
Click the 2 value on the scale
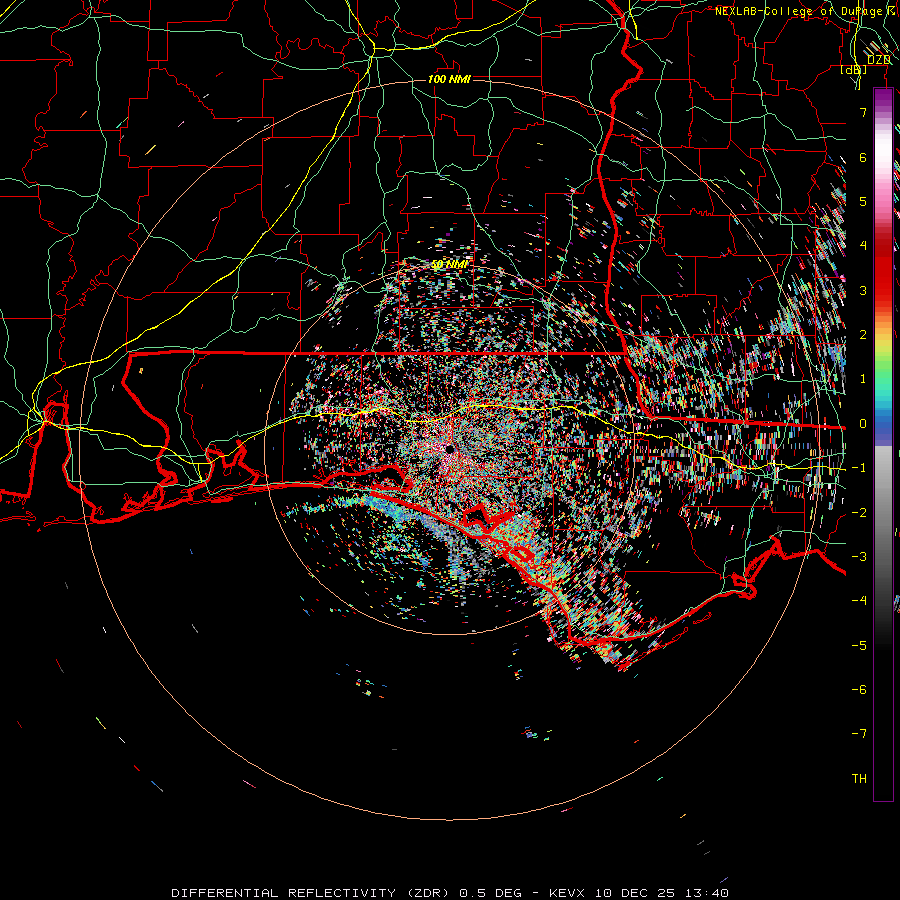(x=863, y=335)
